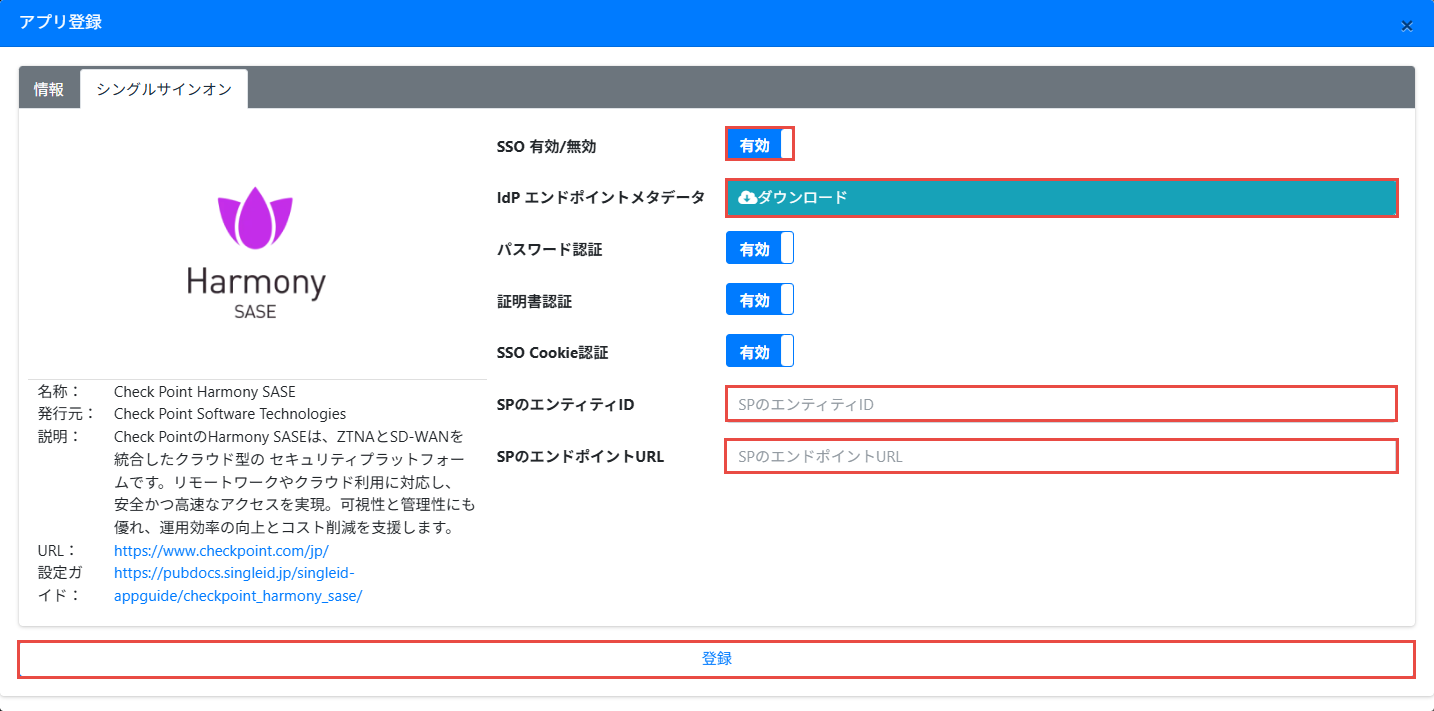Click the IdP エンドポイントメタデータ label
The width and height of the screenshot is (1434, 711).
click(x=600, y=198)
